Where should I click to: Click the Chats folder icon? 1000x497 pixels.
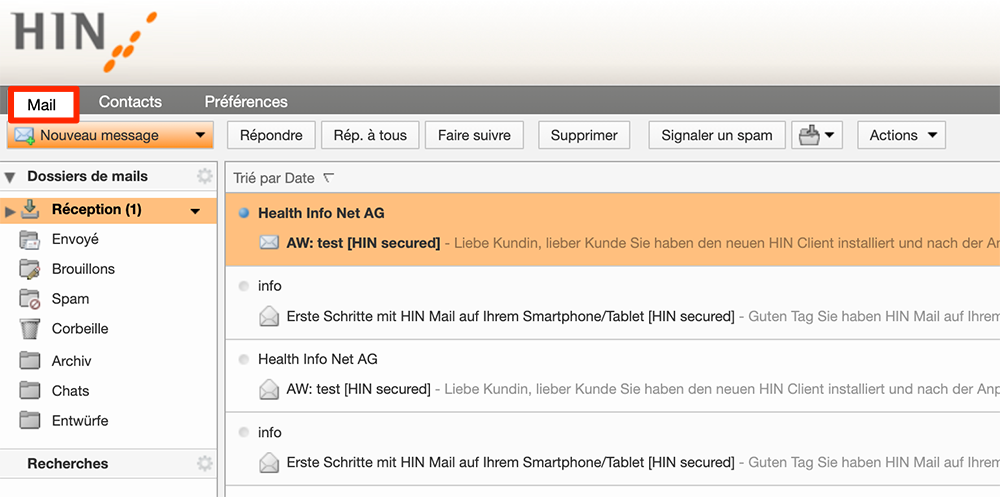(x=30, y=390)
